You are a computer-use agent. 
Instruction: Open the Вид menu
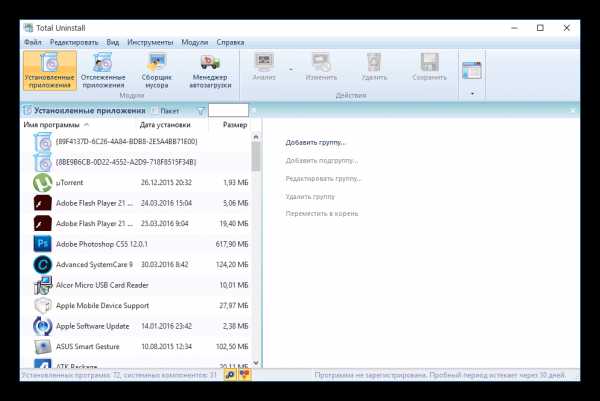(112, 42)
